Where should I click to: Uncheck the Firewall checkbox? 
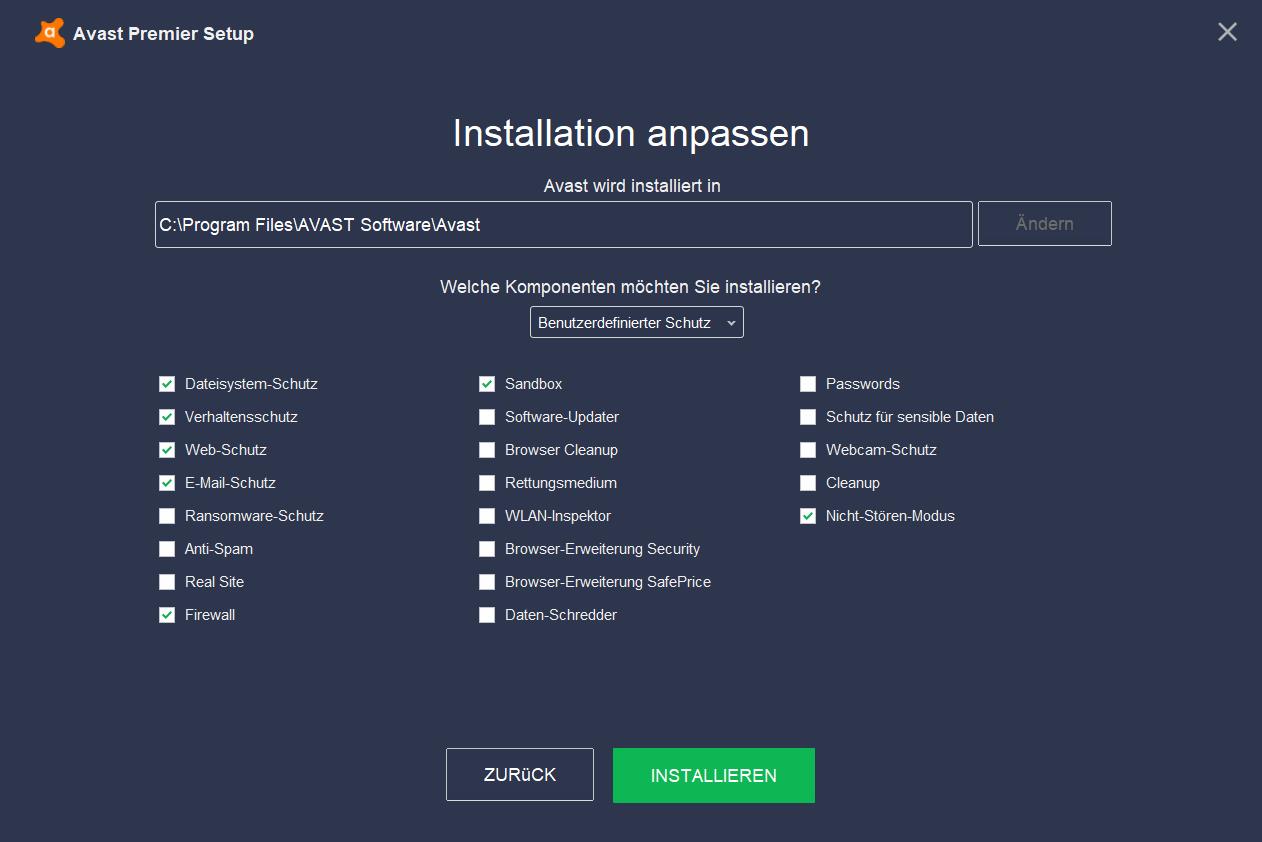click(x=167, y=615)
